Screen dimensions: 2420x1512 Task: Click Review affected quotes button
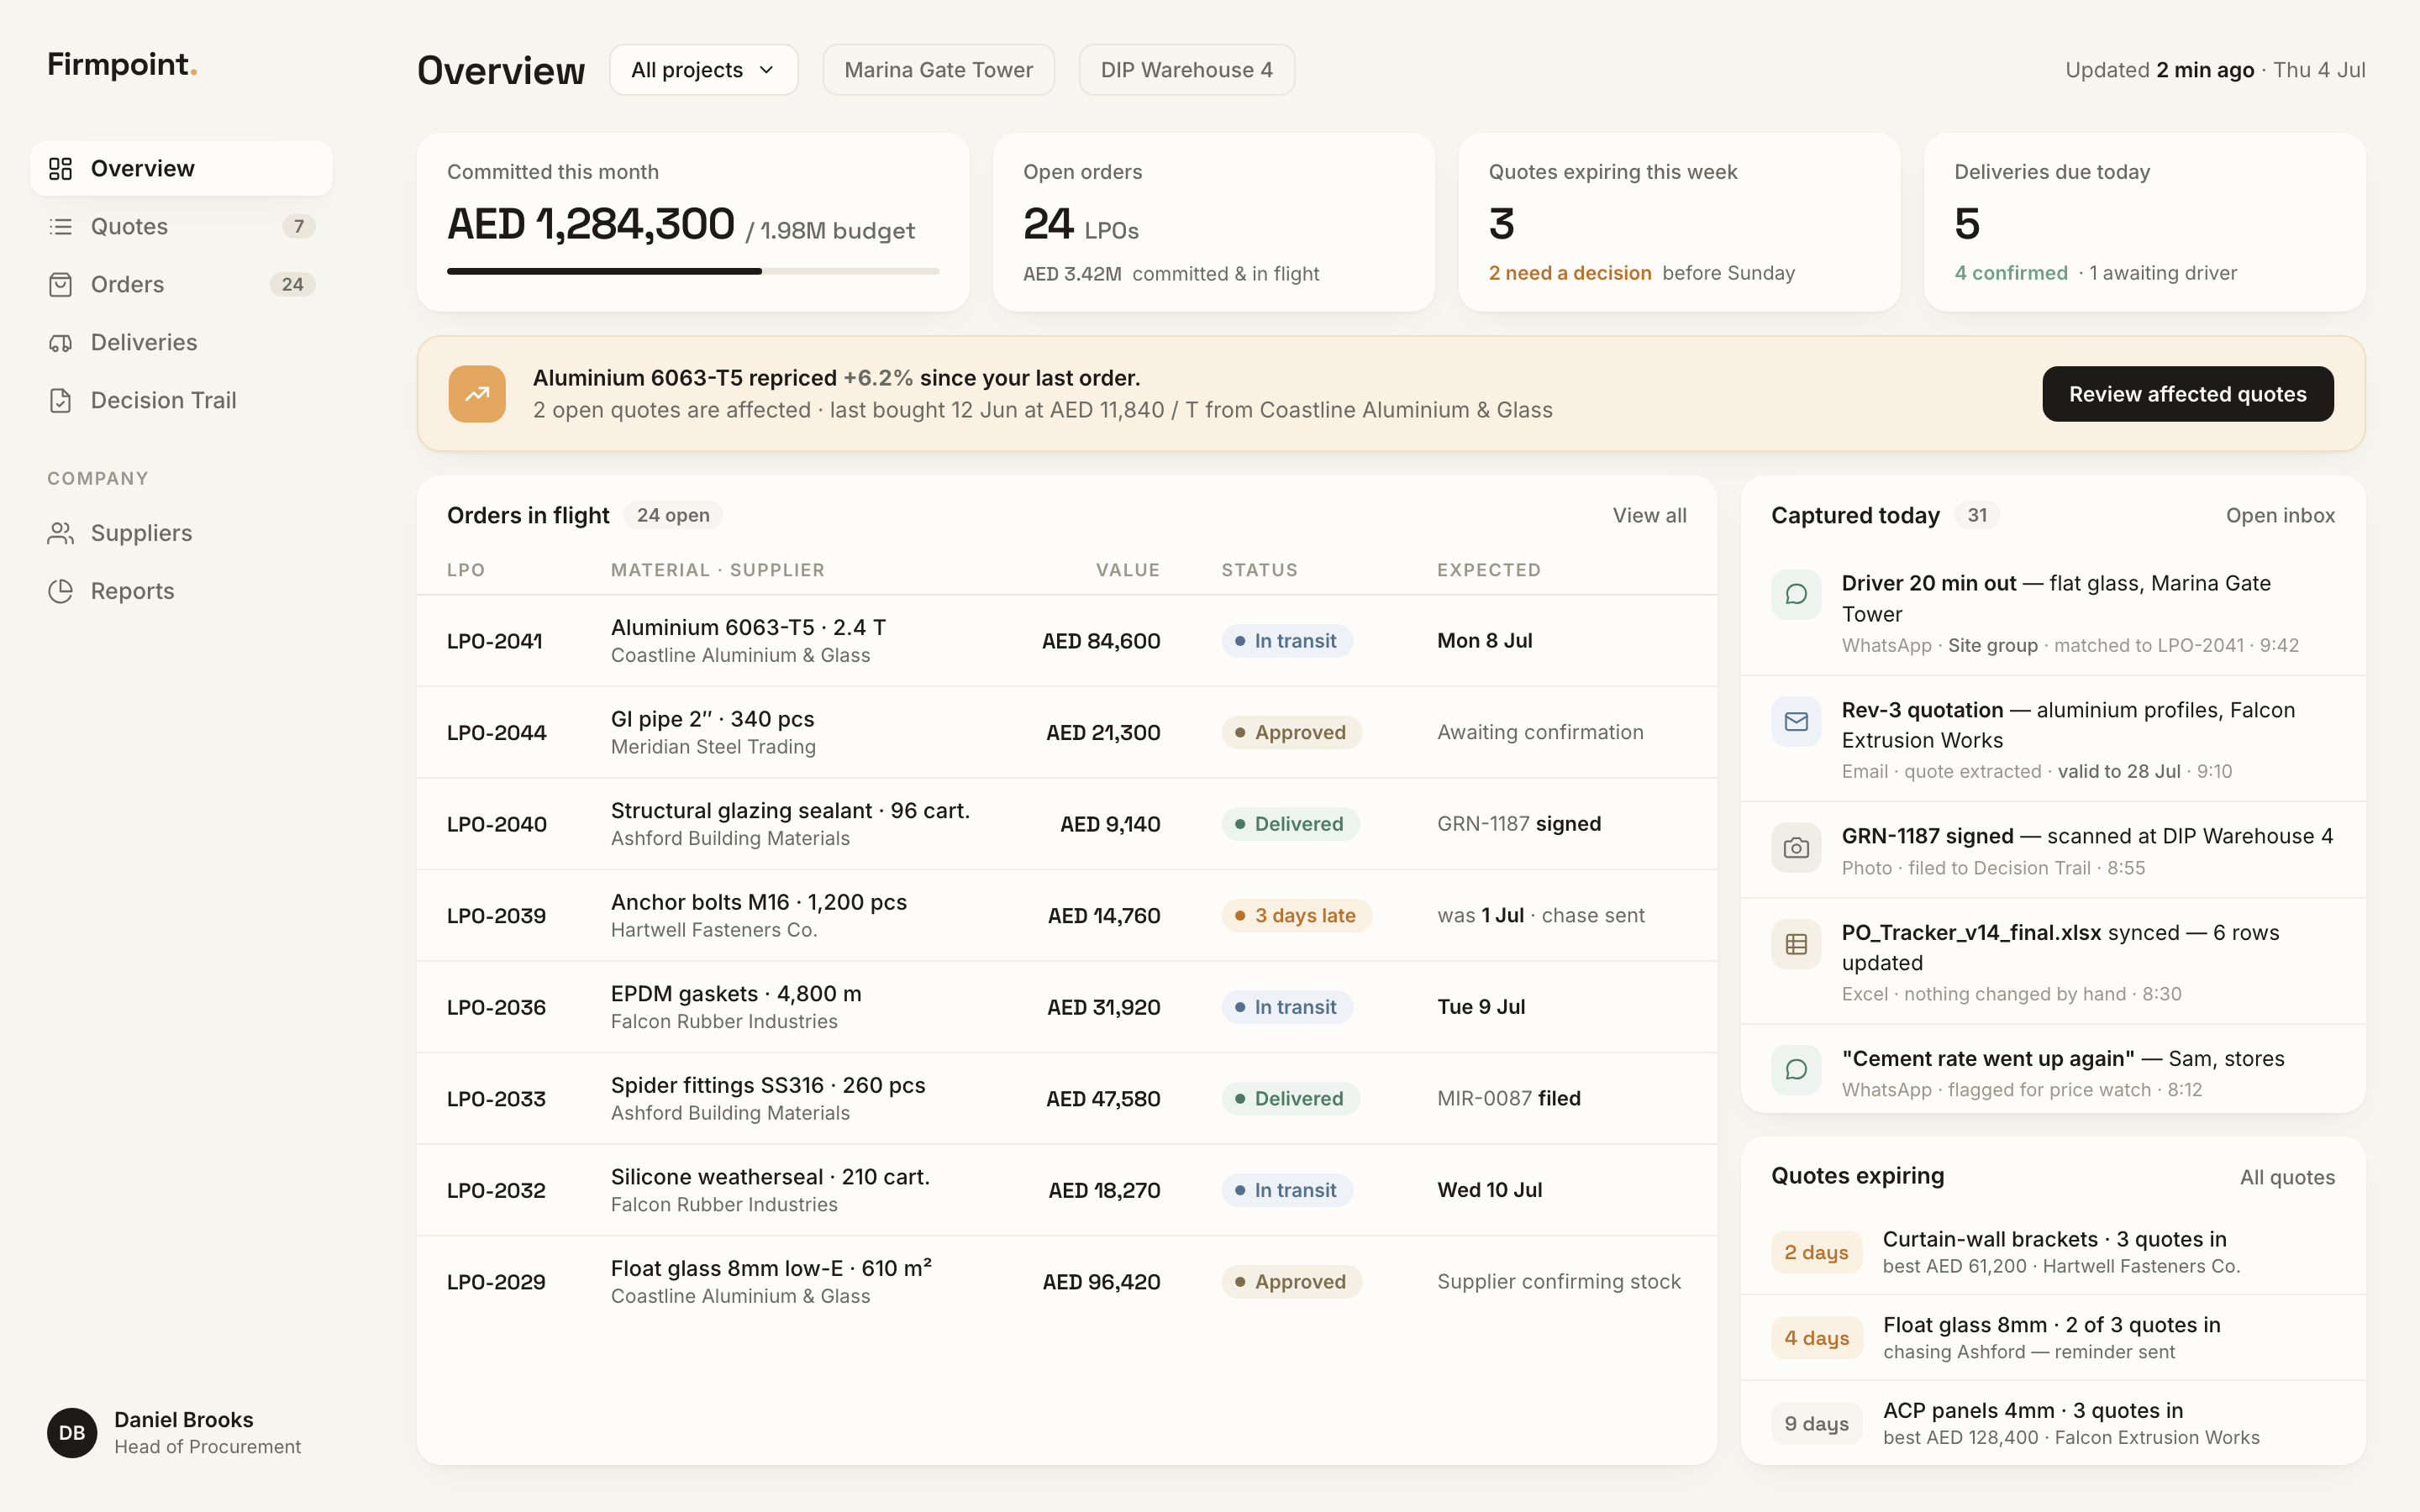point(2187,394)
